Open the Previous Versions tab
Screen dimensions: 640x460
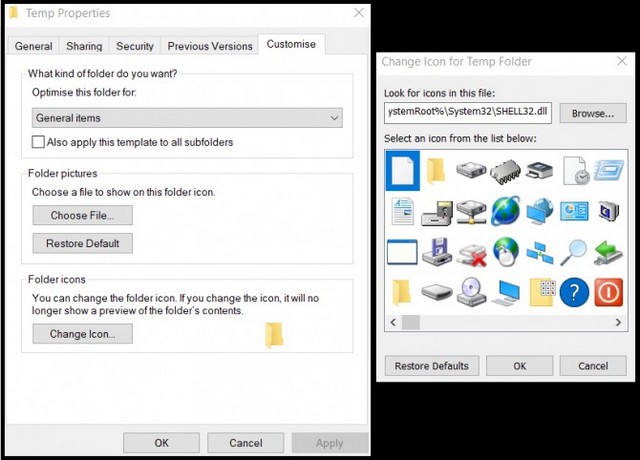point(210,46)
